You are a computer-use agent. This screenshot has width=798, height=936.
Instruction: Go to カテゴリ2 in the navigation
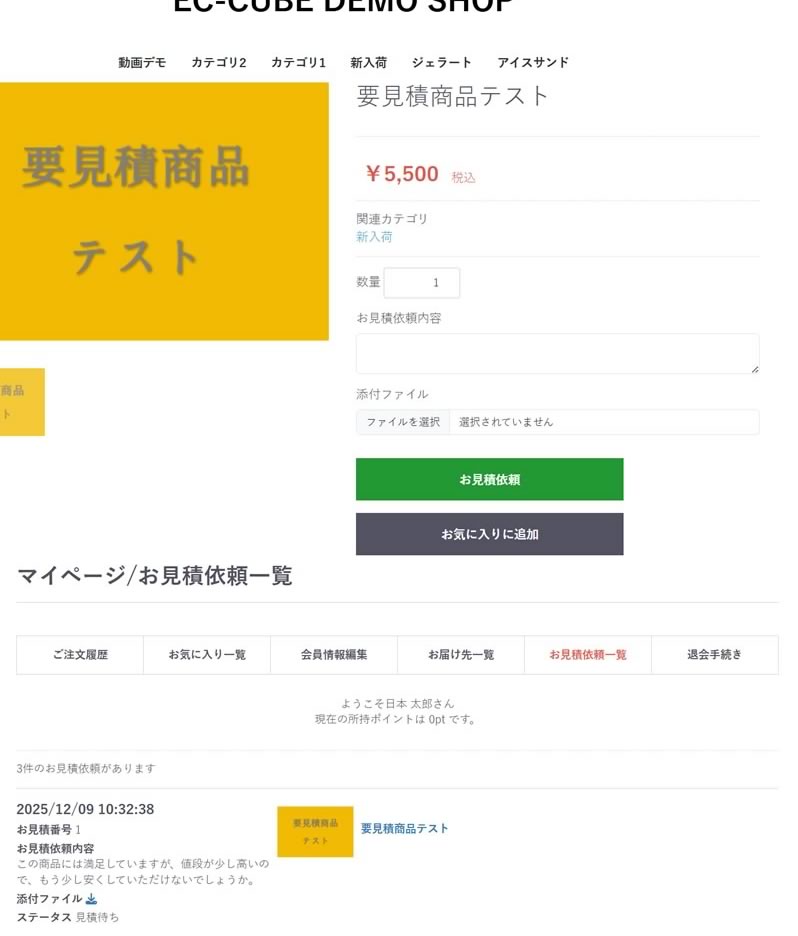click(x=218, y=62)
